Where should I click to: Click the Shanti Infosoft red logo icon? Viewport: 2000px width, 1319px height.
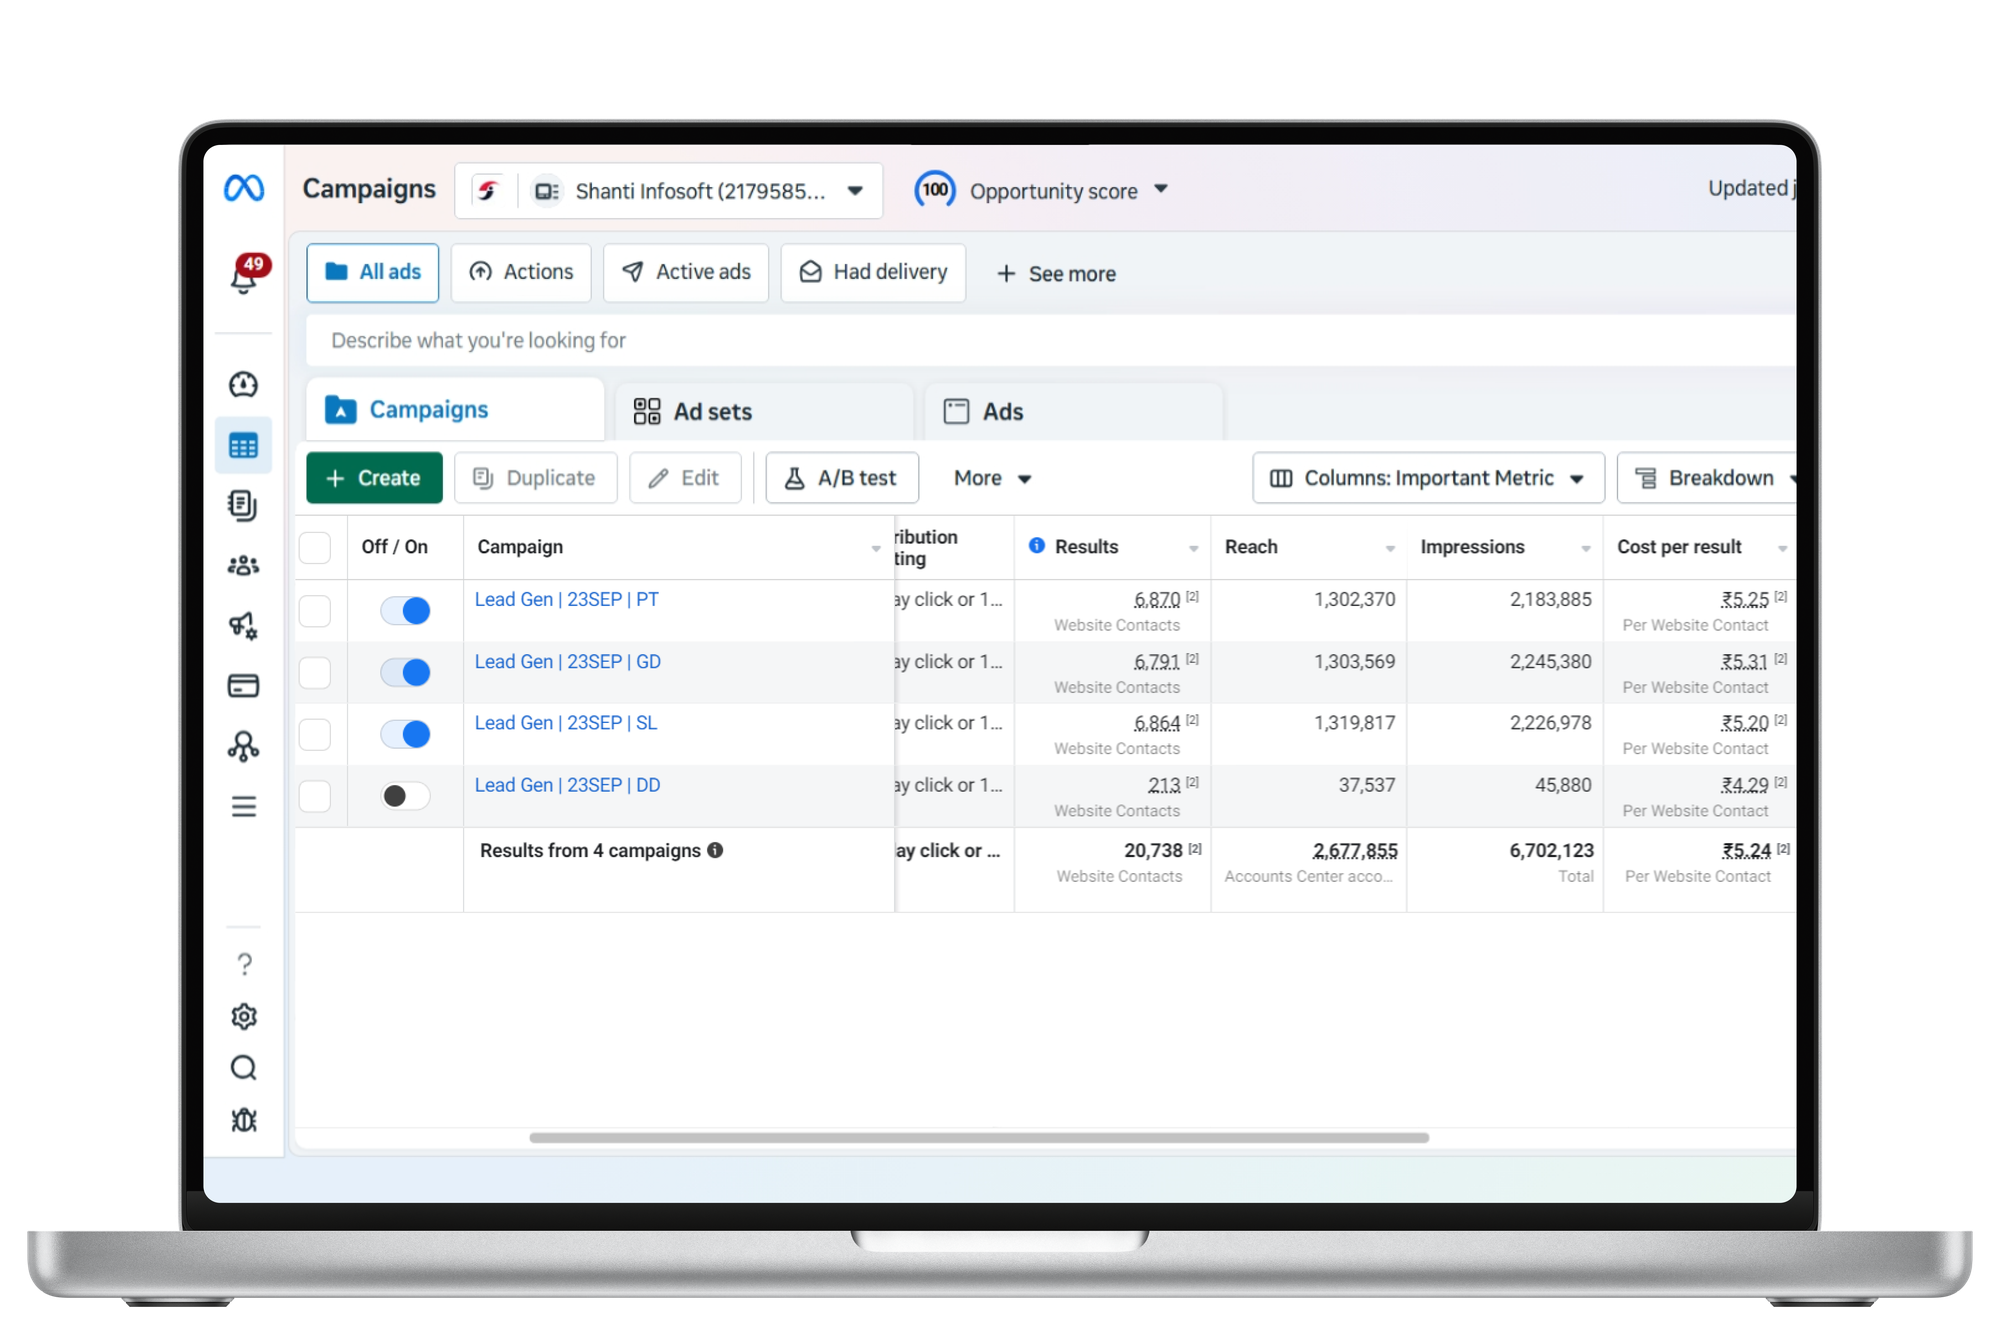(488, 190)
